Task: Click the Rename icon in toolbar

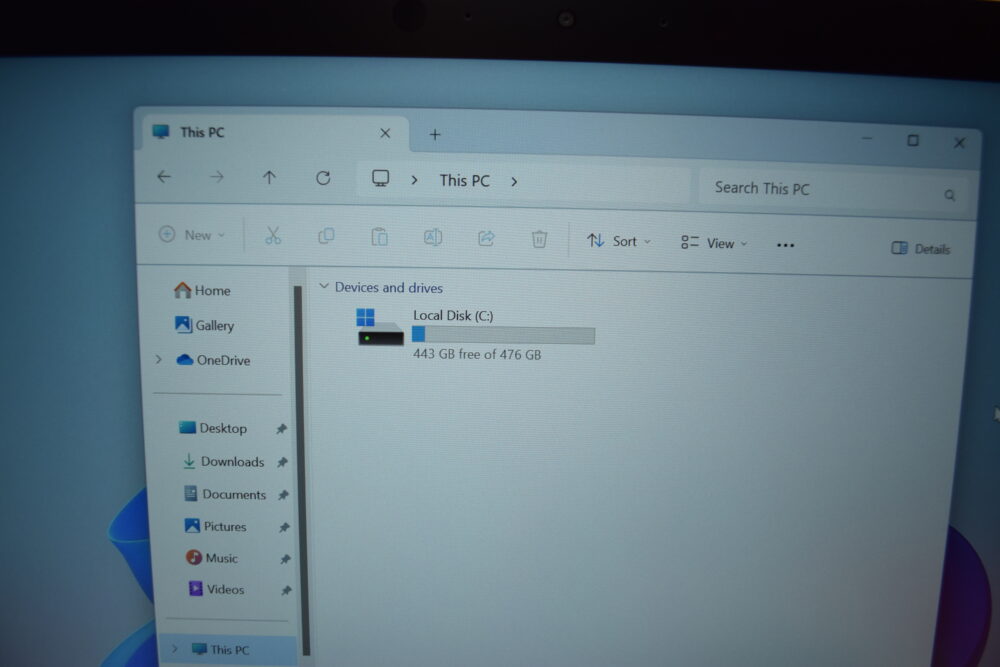Action: pyautogui.click(x=433, y=237)
